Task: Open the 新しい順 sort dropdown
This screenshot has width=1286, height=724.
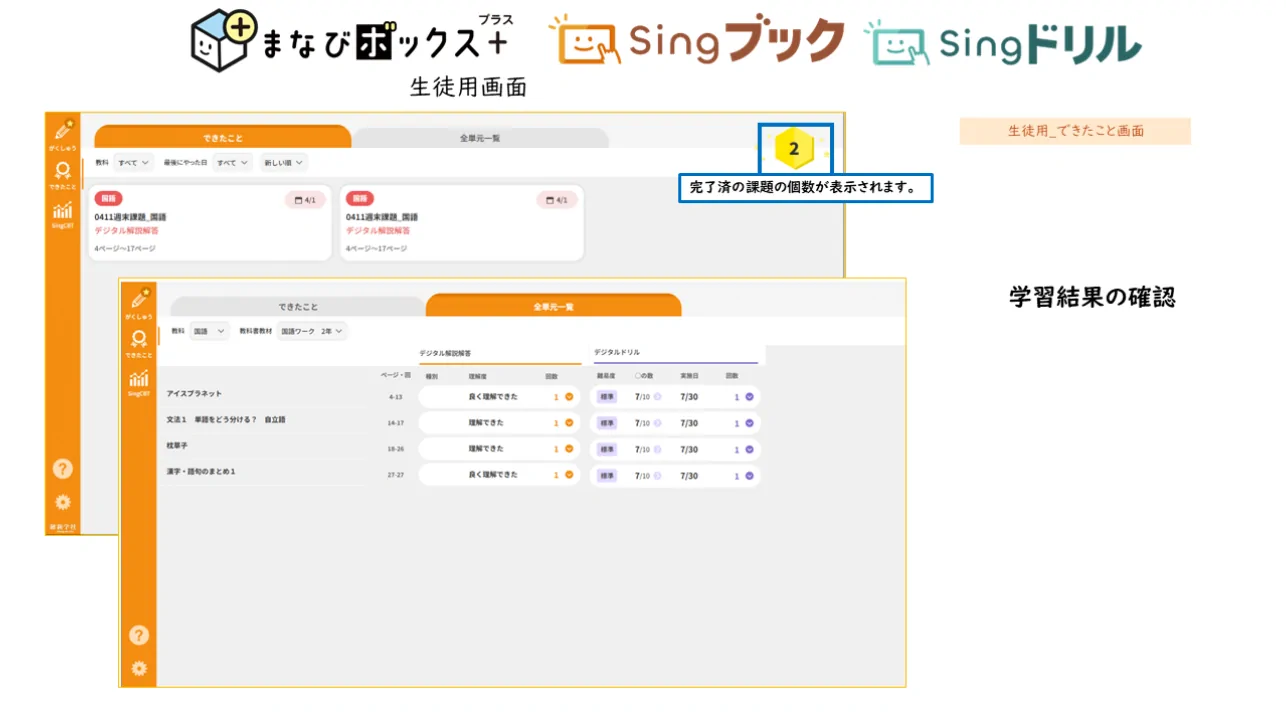Action: [x=284, y=162]
